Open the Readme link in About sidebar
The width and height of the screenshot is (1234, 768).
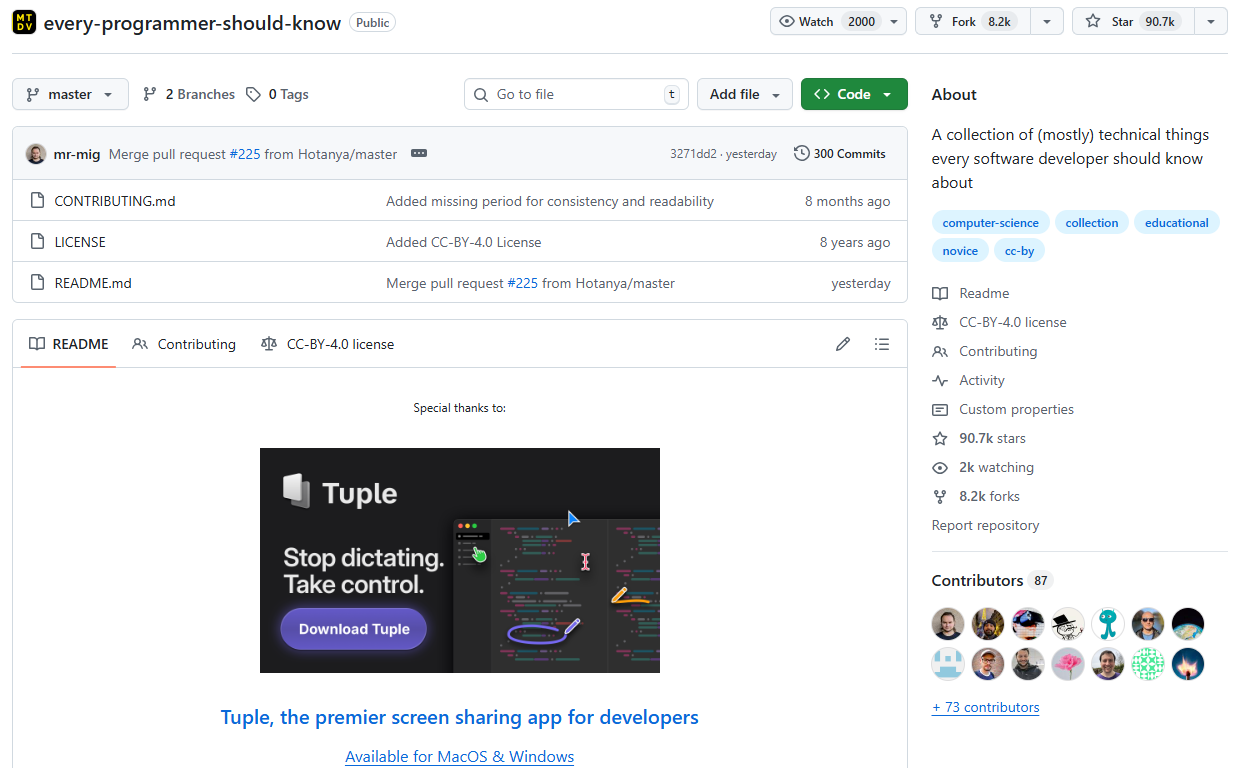971,293
